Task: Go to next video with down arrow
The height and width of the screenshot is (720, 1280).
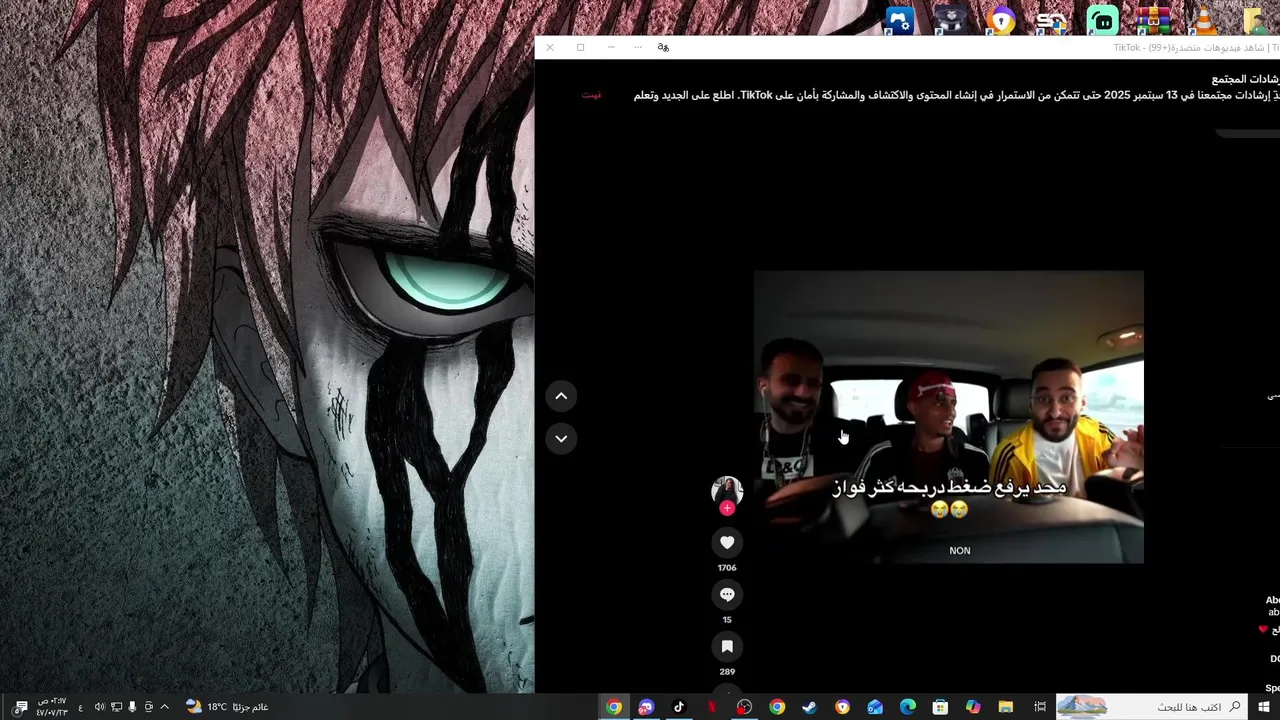Action: point(561,438)
